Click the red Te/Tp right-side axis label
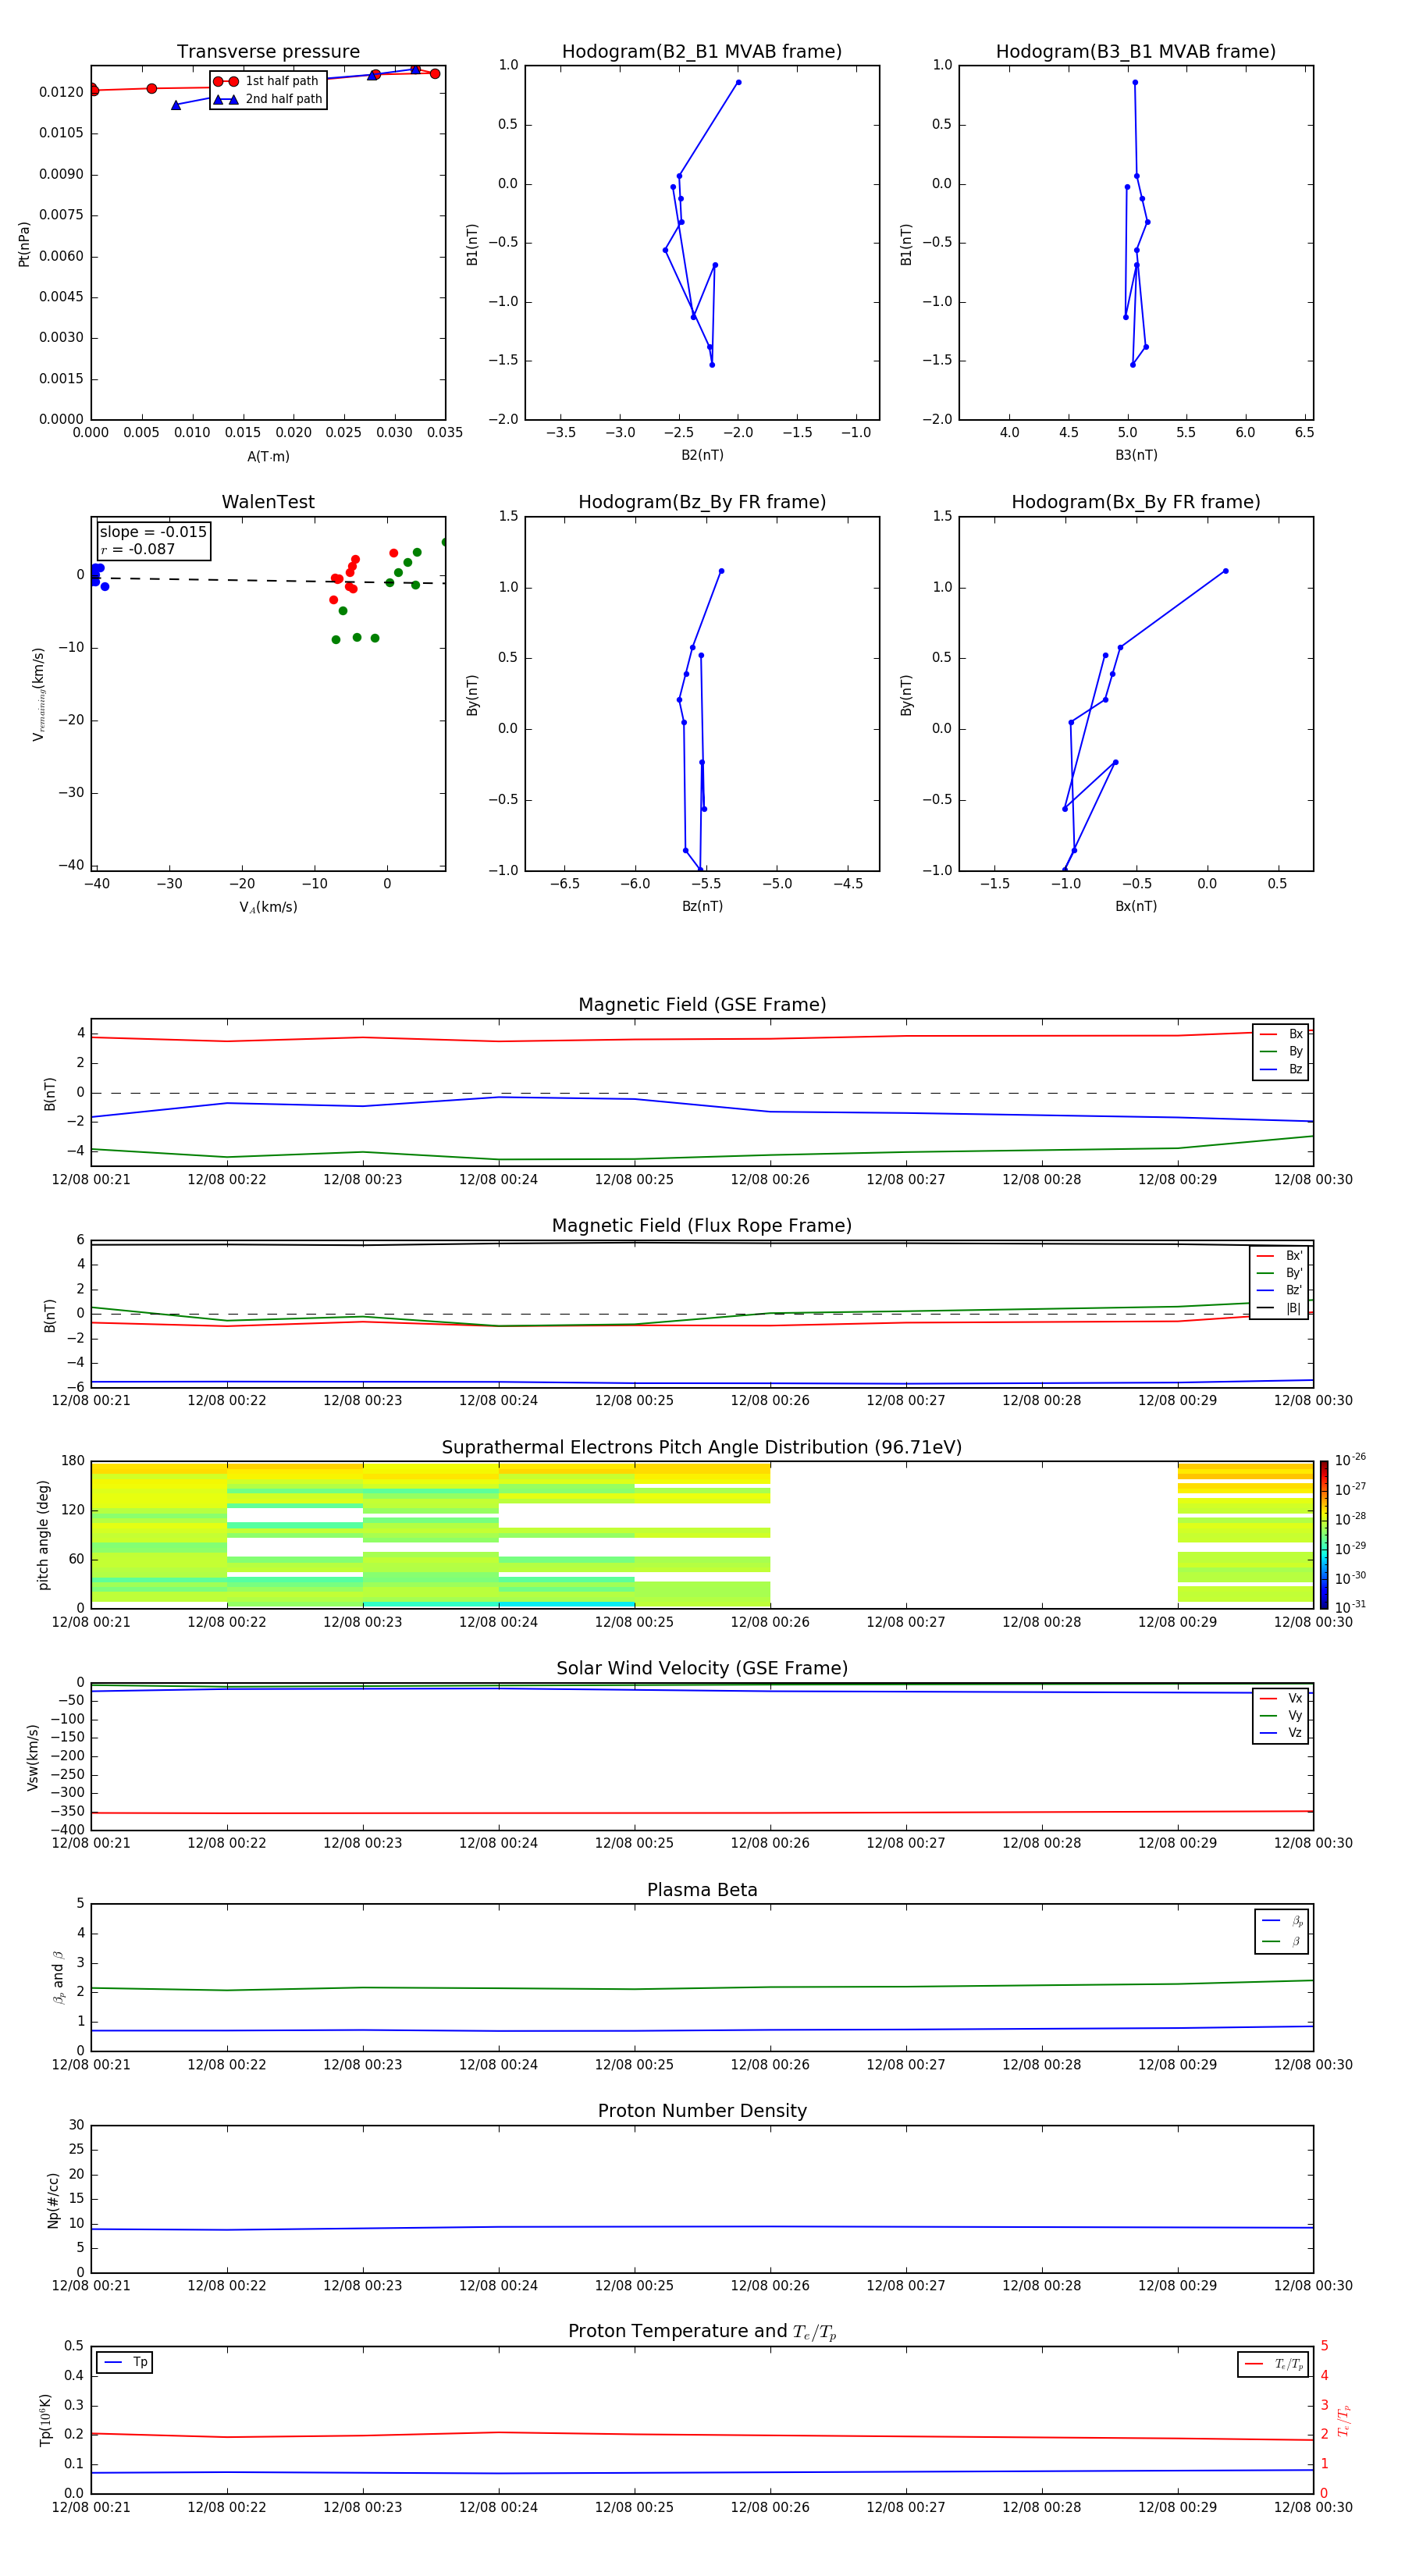Screen dimensions: 1405x2576 coord(1344,2421)
